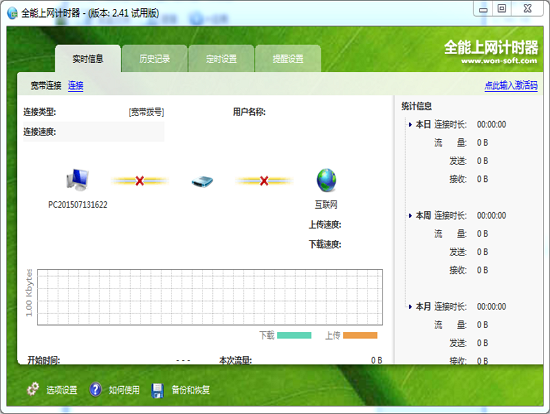This screenshot has width=550, height=414.
Task: Click the 连接 link next to 宽带连接
Action: (75, 85)
